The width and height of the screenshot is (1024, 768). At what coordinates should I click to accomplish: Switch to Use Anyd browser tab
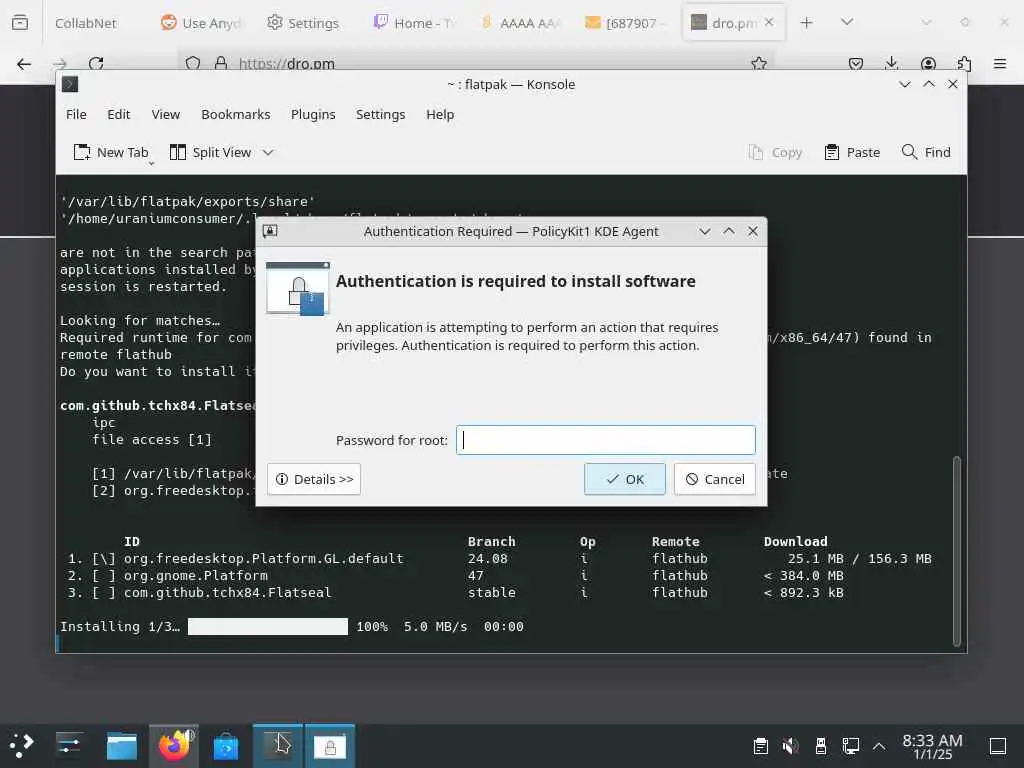point(201,23)
